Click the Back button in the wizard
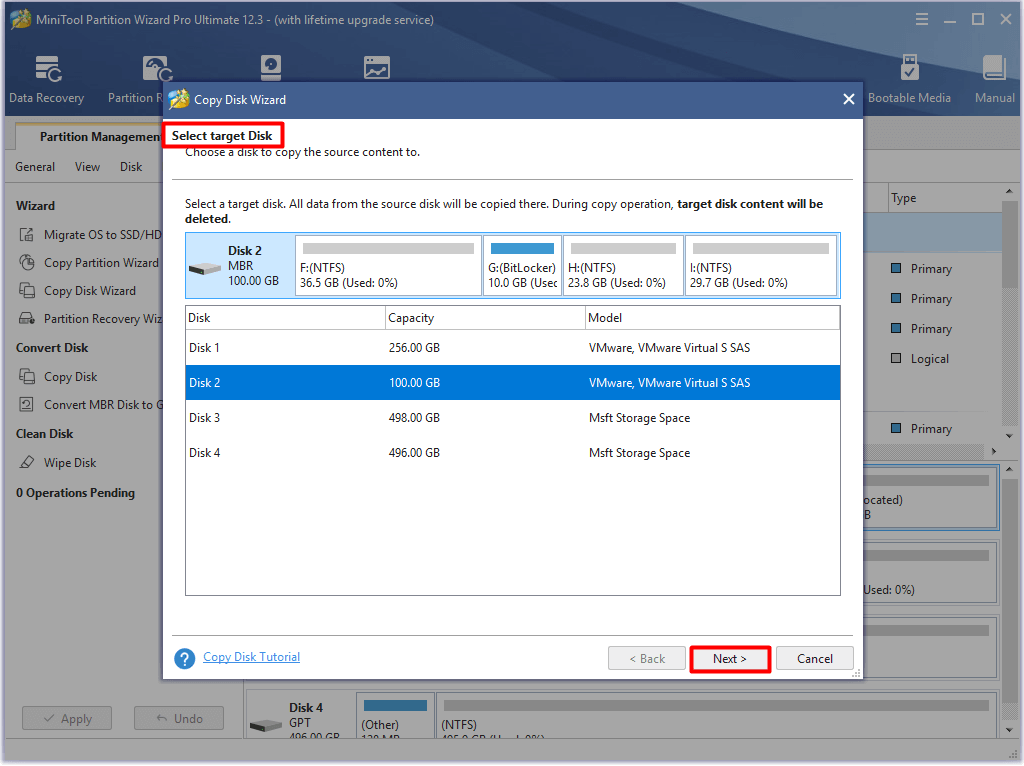This screenshot has width=1024, height=766. (647, 659)
